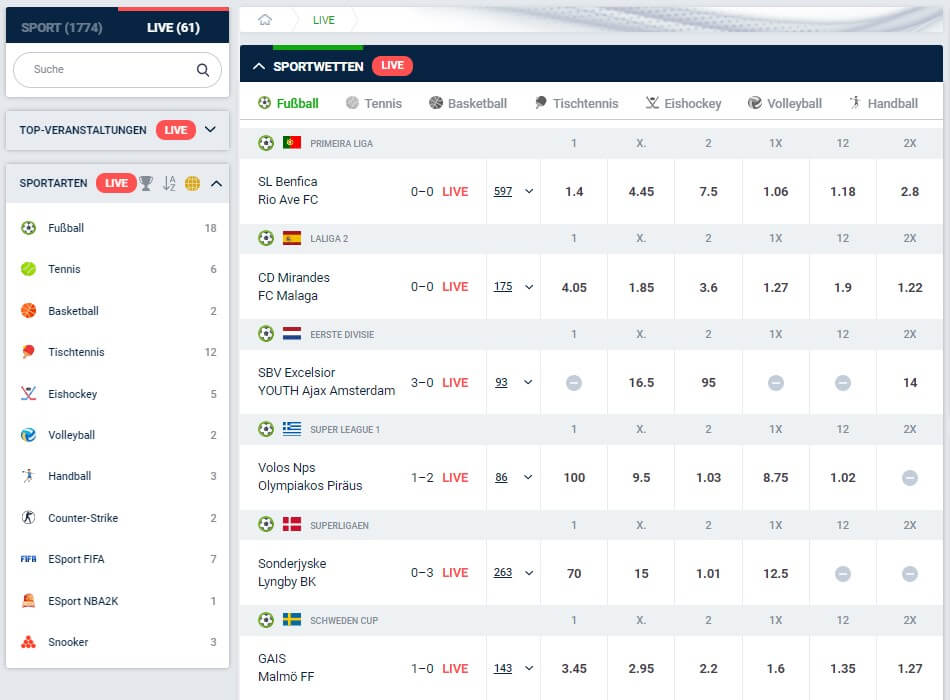Image resolution: width=950 pixels, height=700 pixels.
Task: Click locked odds 1 for SBV Excelsior
Action: [574, 383]
